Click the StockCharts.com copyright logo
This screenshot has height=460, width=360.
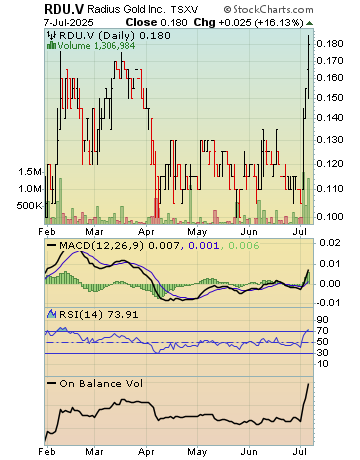tap(268, 9)
